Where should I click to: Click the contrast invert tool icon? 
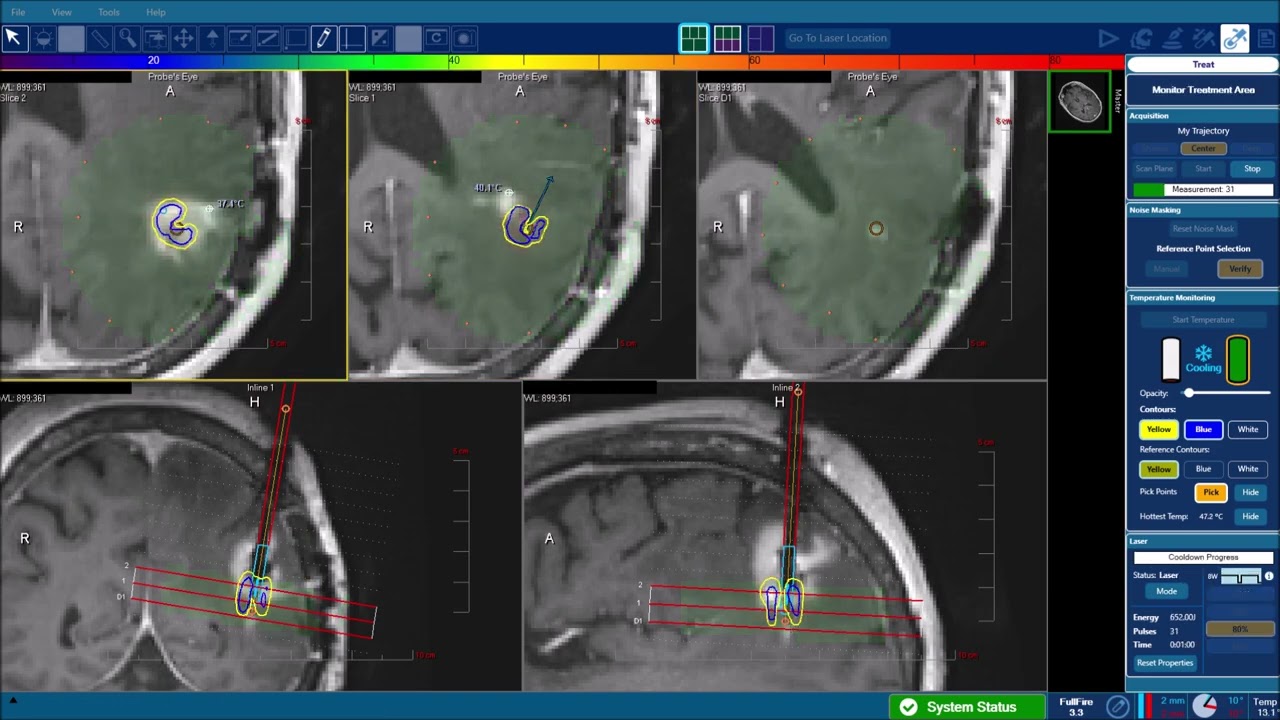379,38
